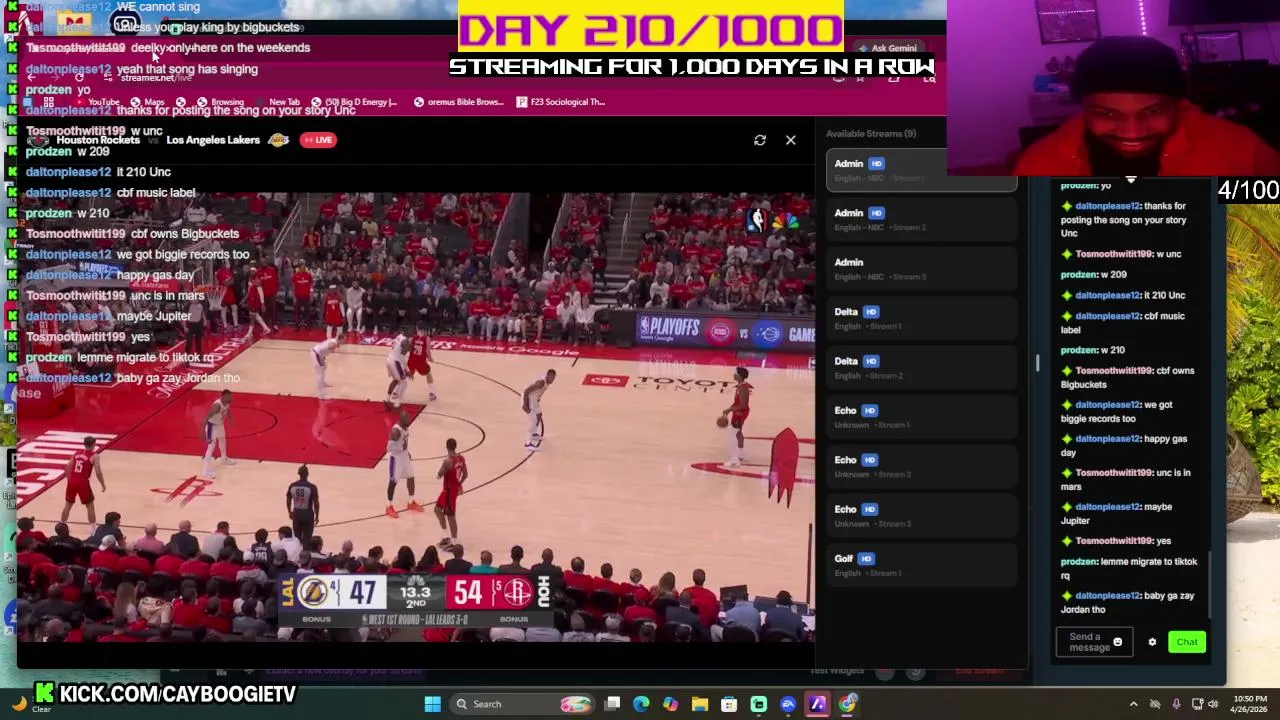Select Echo Unknown Stream 3

coord(922,515)
